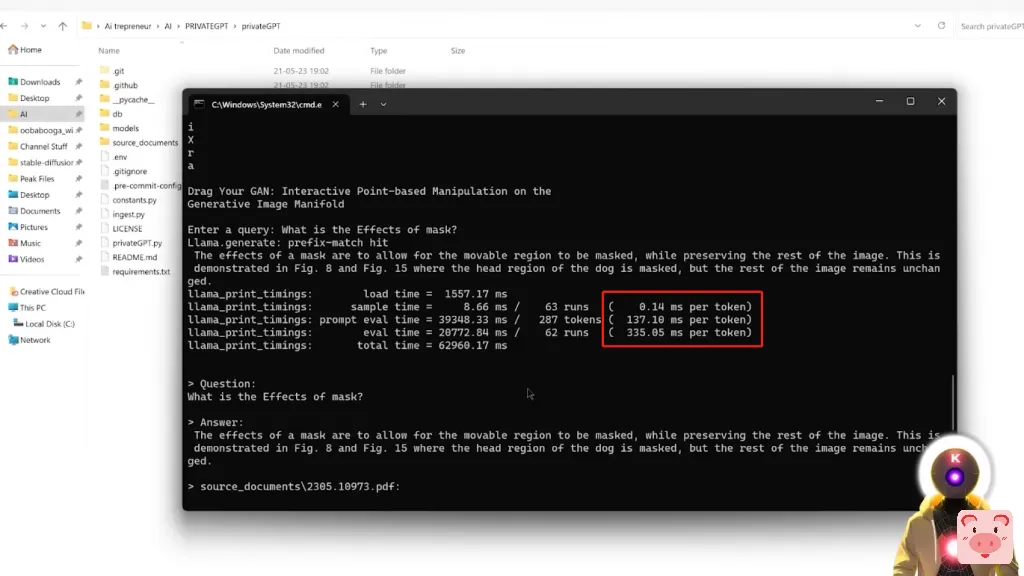Open the first Desktop sidebar entry
The width and height of the screenshot is (1024, 576).
pos(35,98)
